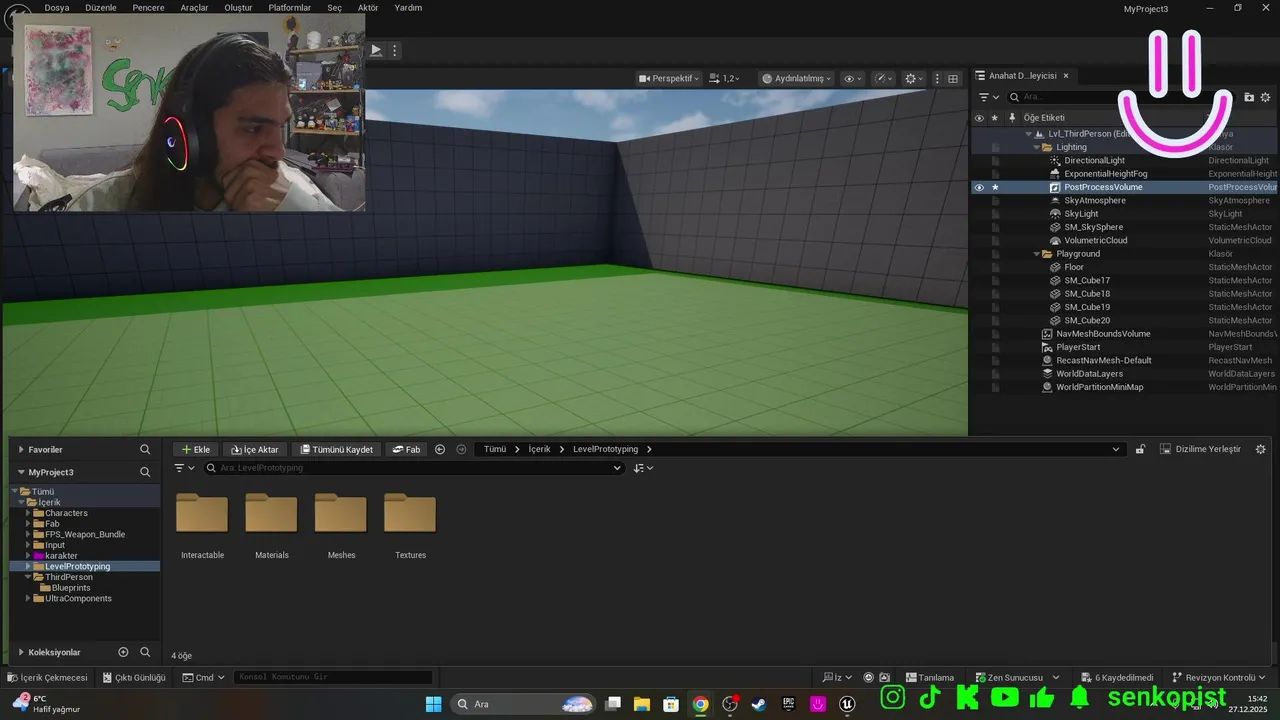The height and width of the screenshot is (720, 1280).
Task: Select SM_Cube17 in the Outliner
Action: click(1087, 280)
